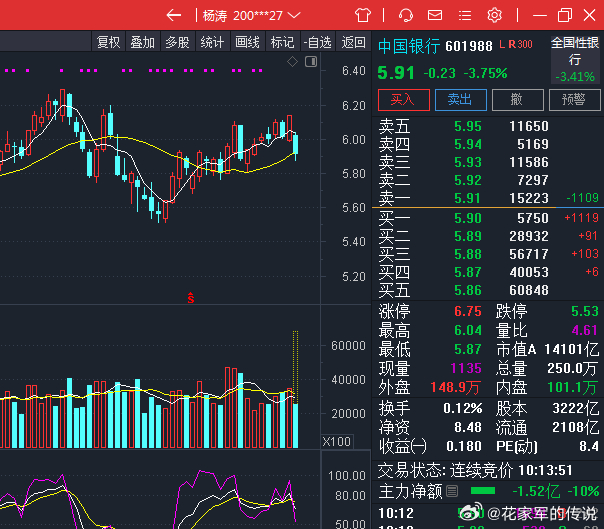This screenshot has height=529, width=604.
Task: Click the 总量 value 250.0万
Action: click(573, 368)
